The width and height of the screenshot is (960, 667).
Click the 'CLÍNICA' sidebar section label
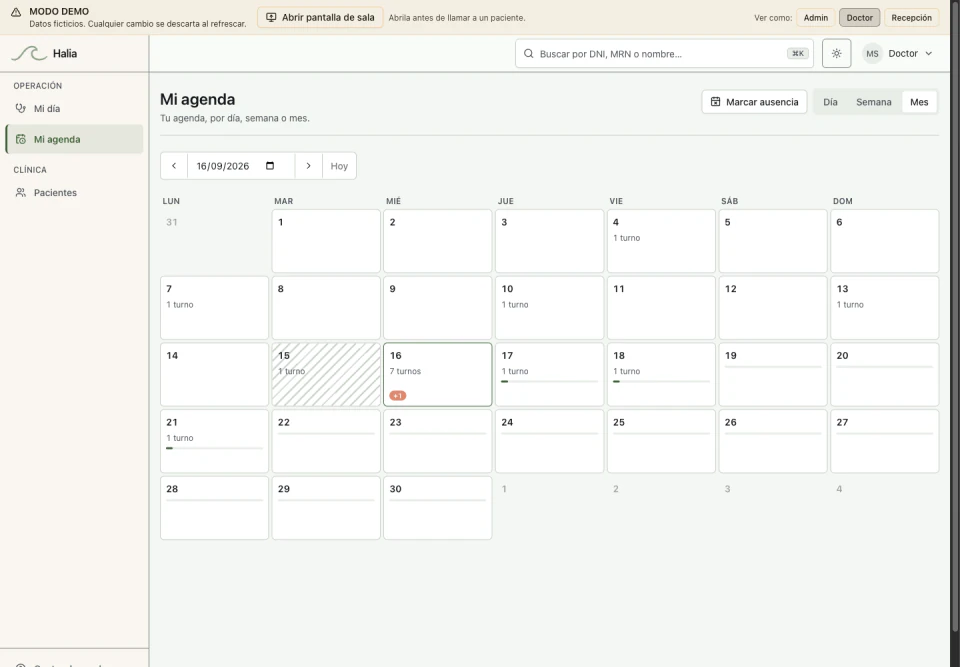click(30, 170)
